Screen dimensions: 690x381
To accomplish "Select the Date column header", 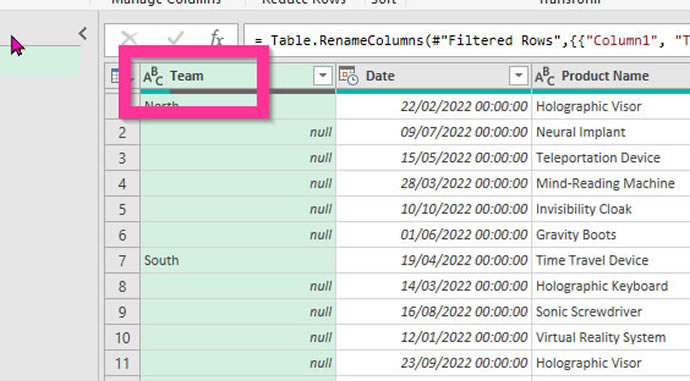I will 433,76.
